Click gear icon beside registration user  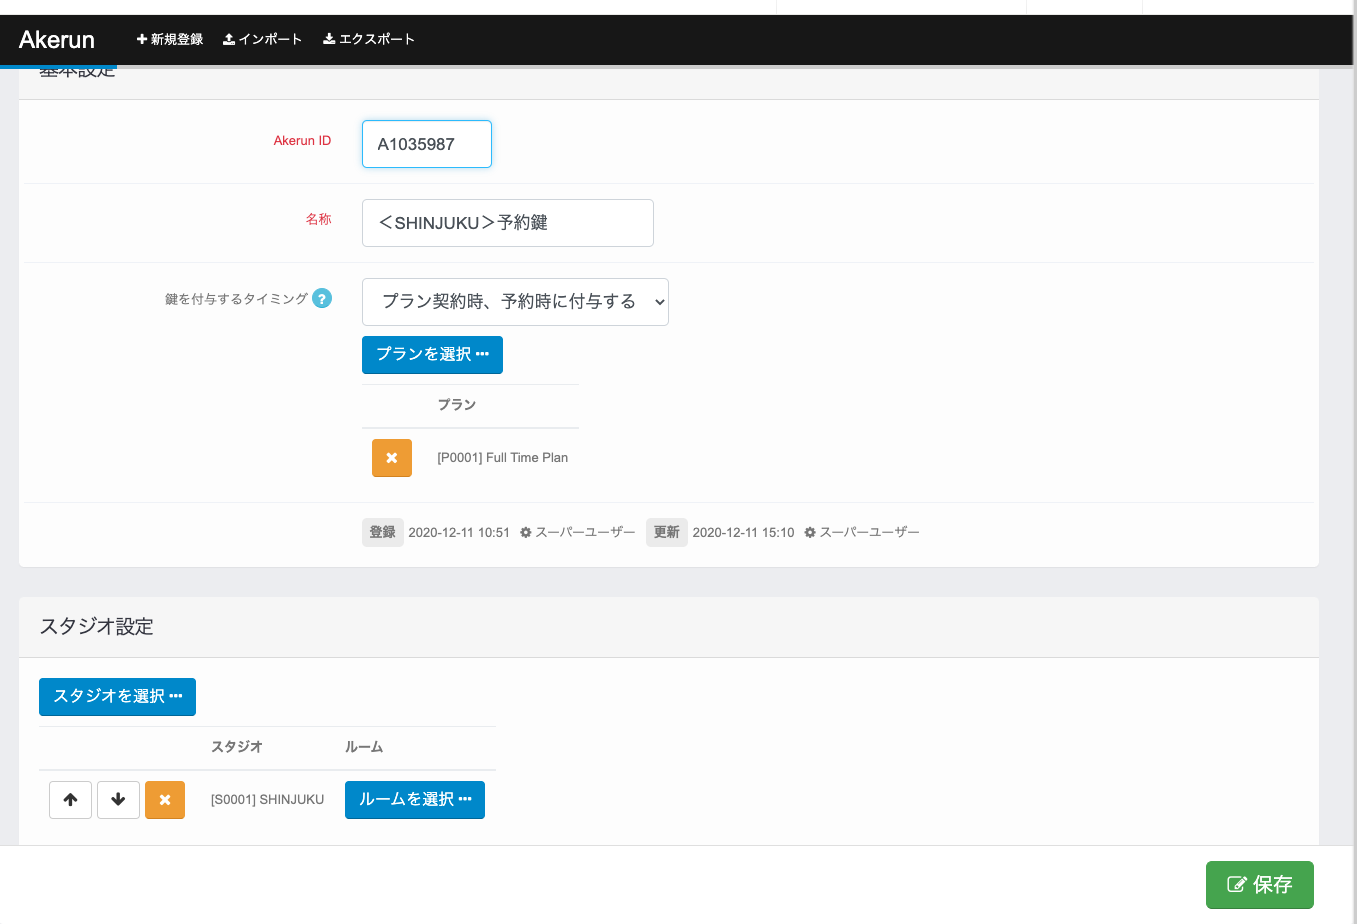point(525,533)
